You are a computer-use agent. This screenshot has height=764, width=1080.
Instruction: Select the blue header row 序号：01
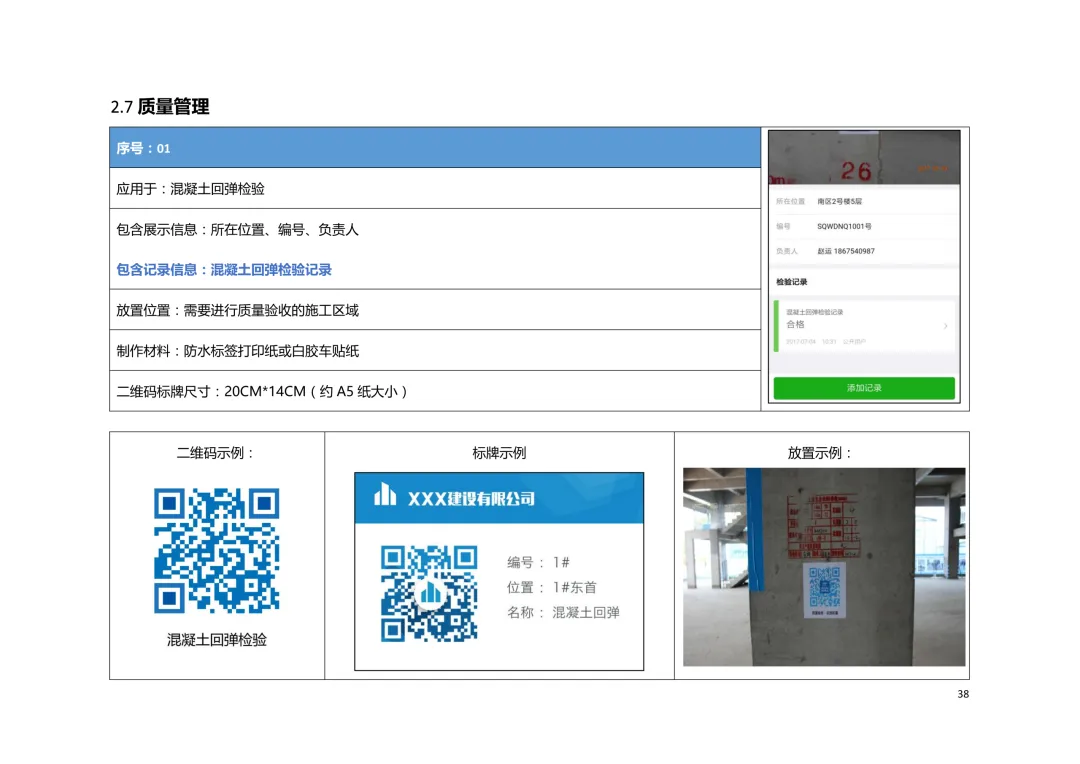pyautogui.click(x=435, y=147)
